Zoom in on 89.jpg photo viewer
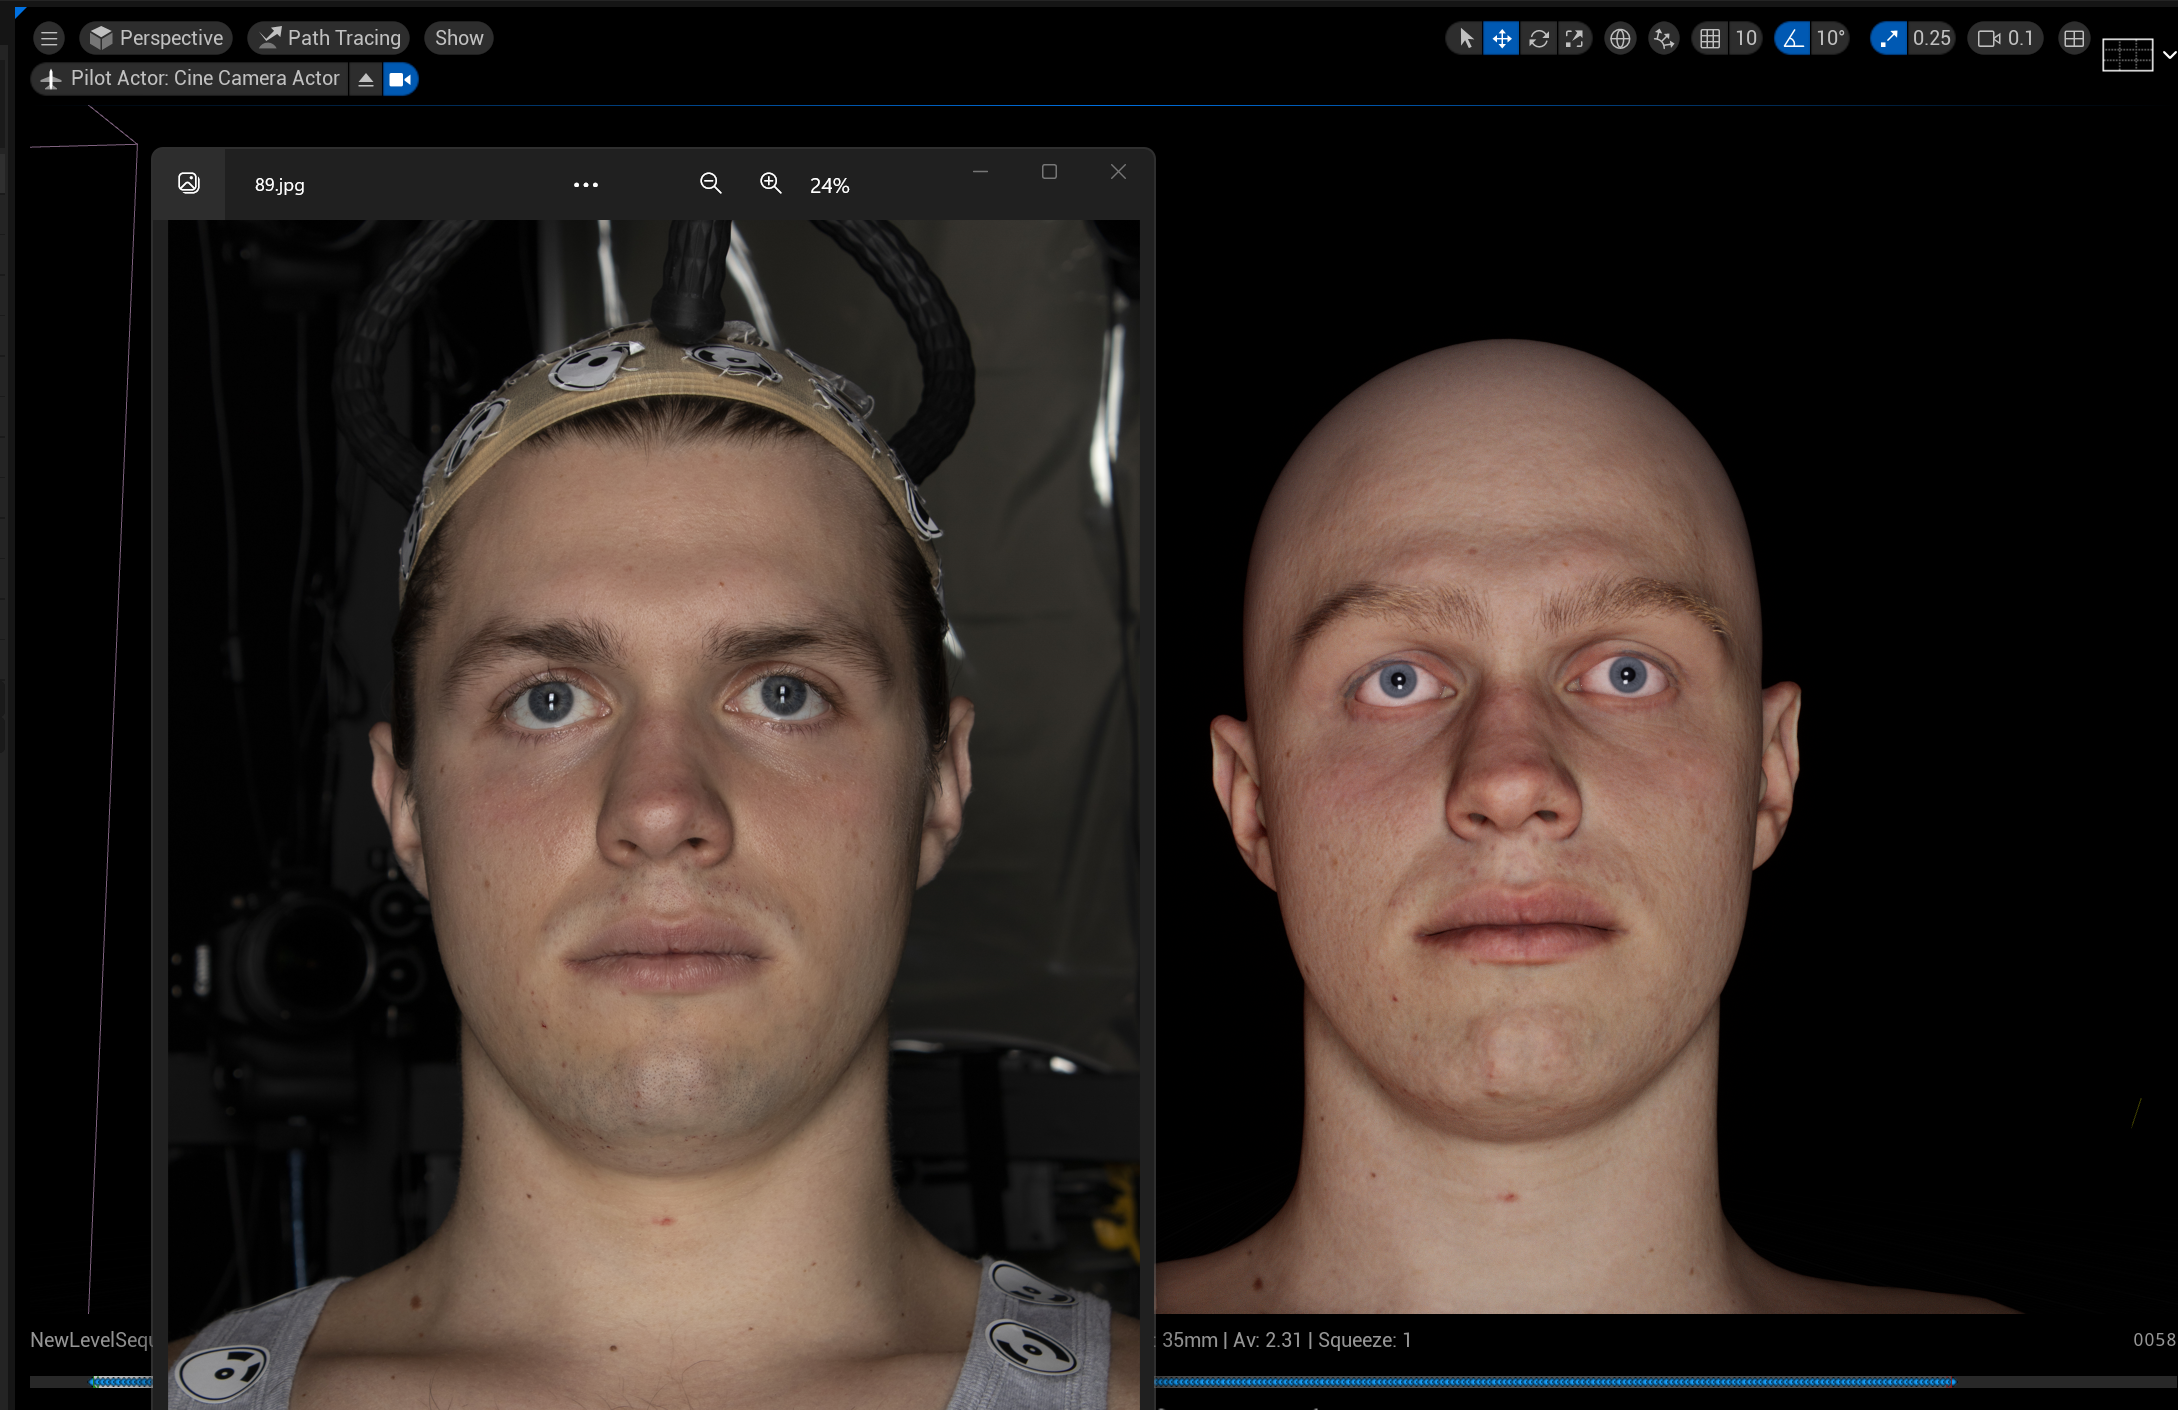The width and height of the screenshot is (2178, 1410). click(x=770, y=183)
